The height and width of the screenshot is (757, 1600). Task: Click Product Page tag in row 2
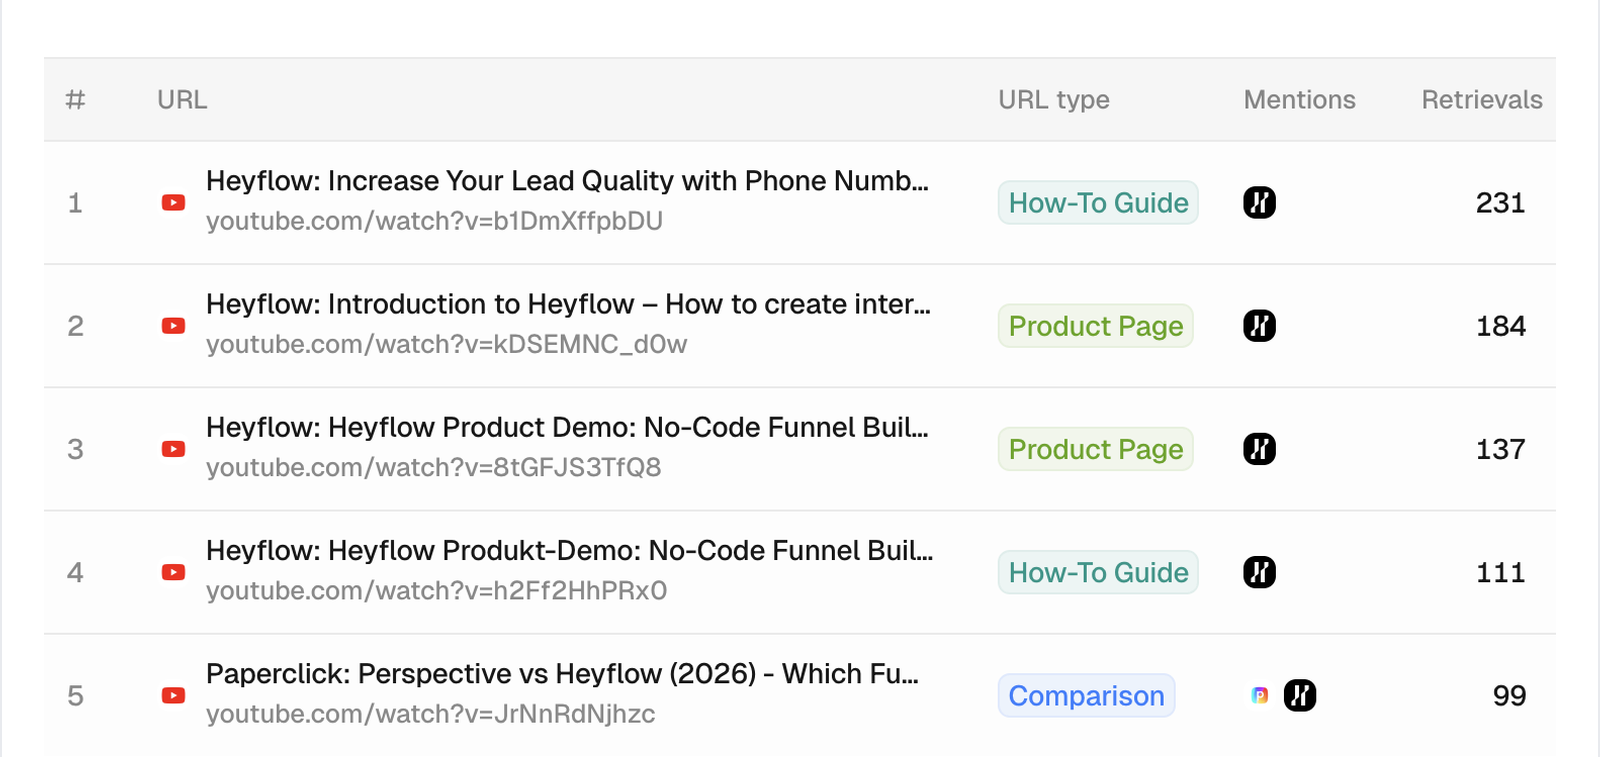1095,326
